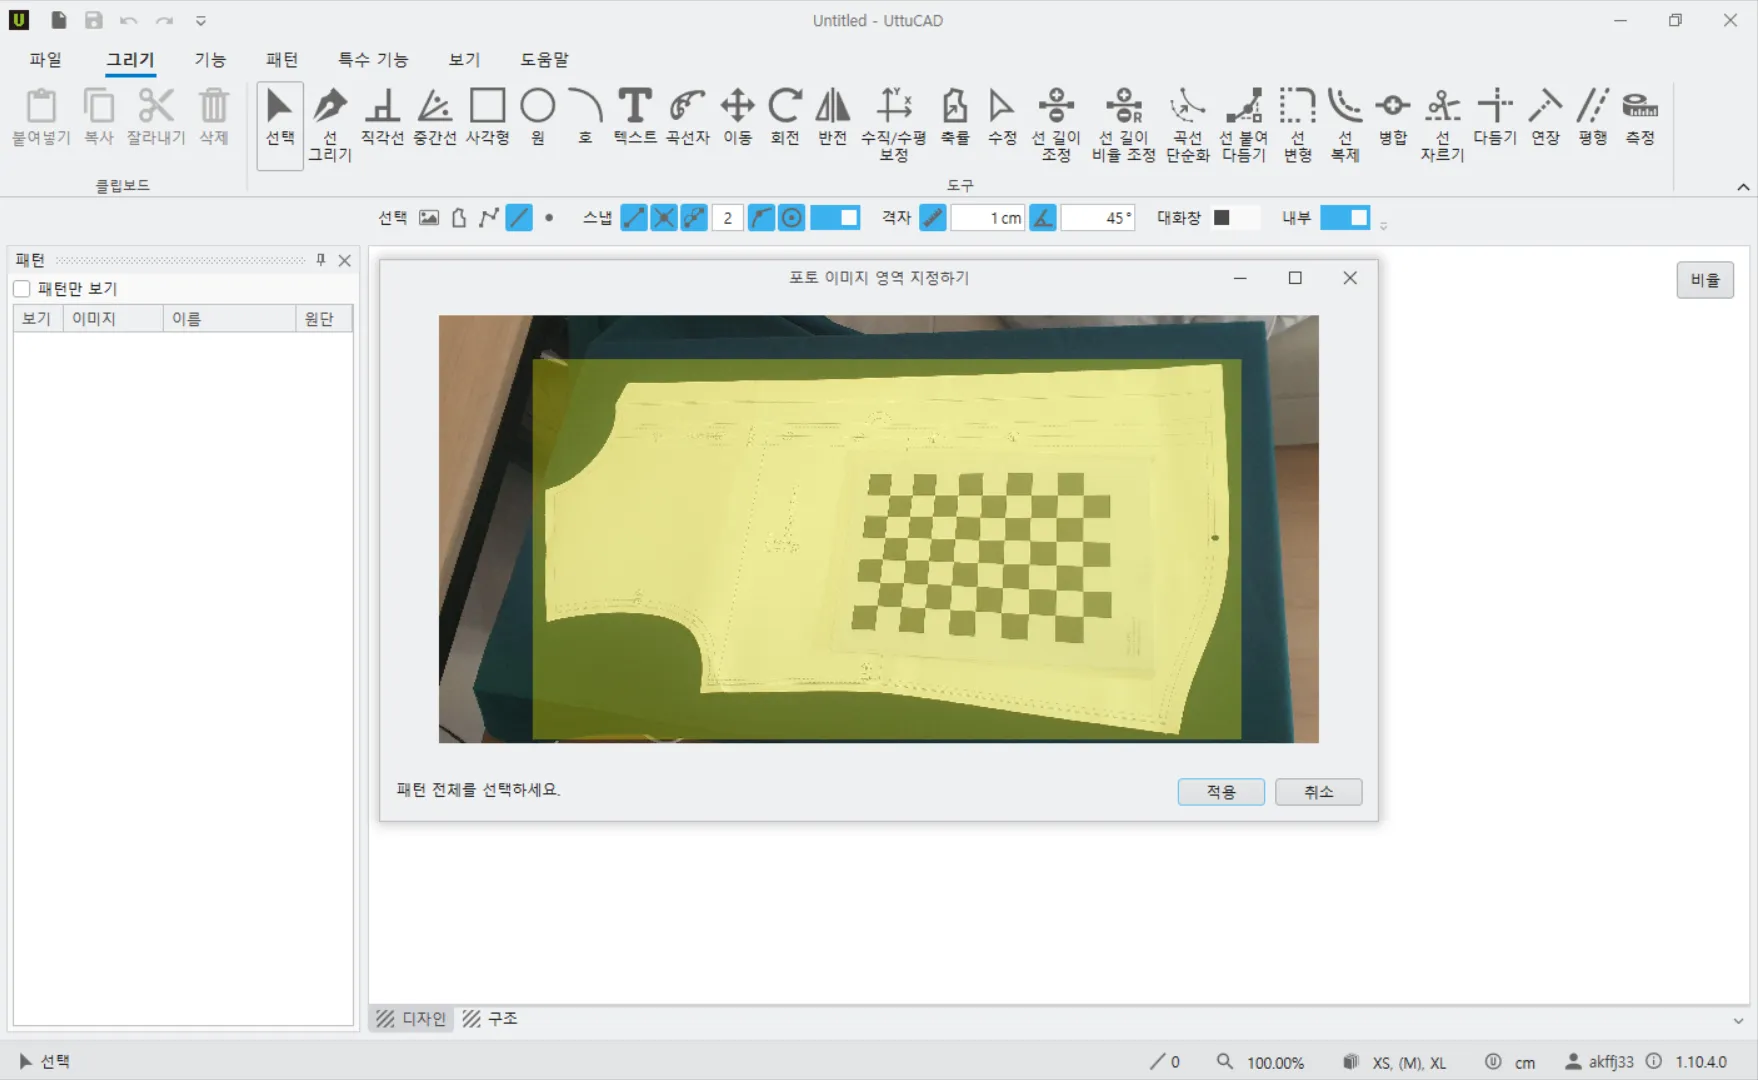The height and width of the screenshot is (1080, 1758).
Task: Toggle the 스냅 master switch
Action: click(x=835, y=218)
